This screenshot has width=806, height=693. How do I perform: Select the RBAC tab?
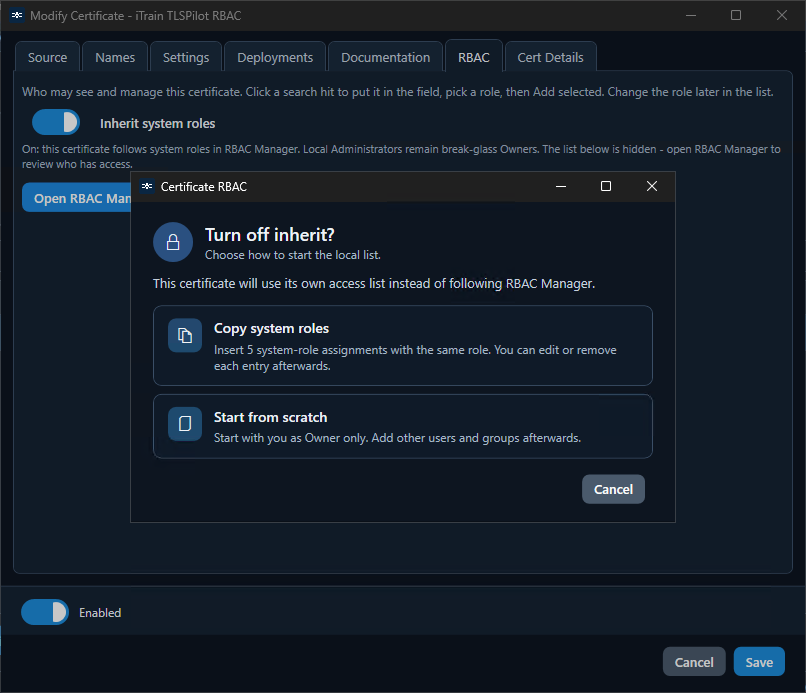tap(474, 57)
